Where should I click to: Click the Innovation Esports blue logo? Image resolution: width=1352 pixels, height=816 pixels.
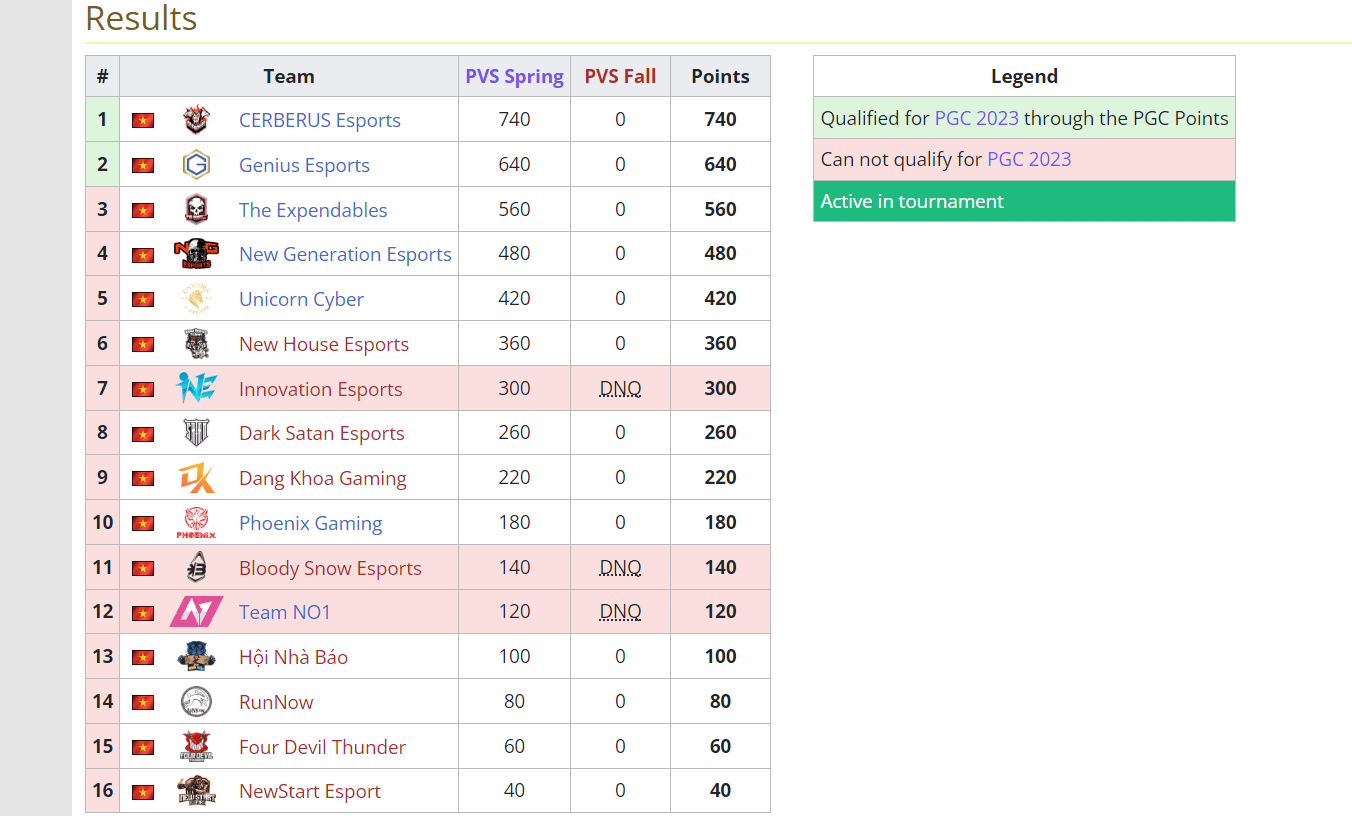pyautogui.click(x=196, y=388)
